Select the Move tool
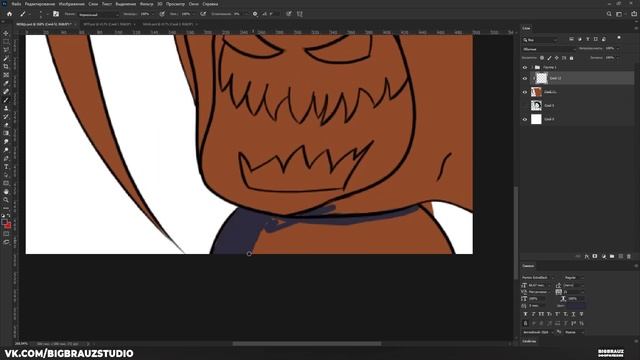This screenshot has height=360, width=640. click(x=6, y=33)
